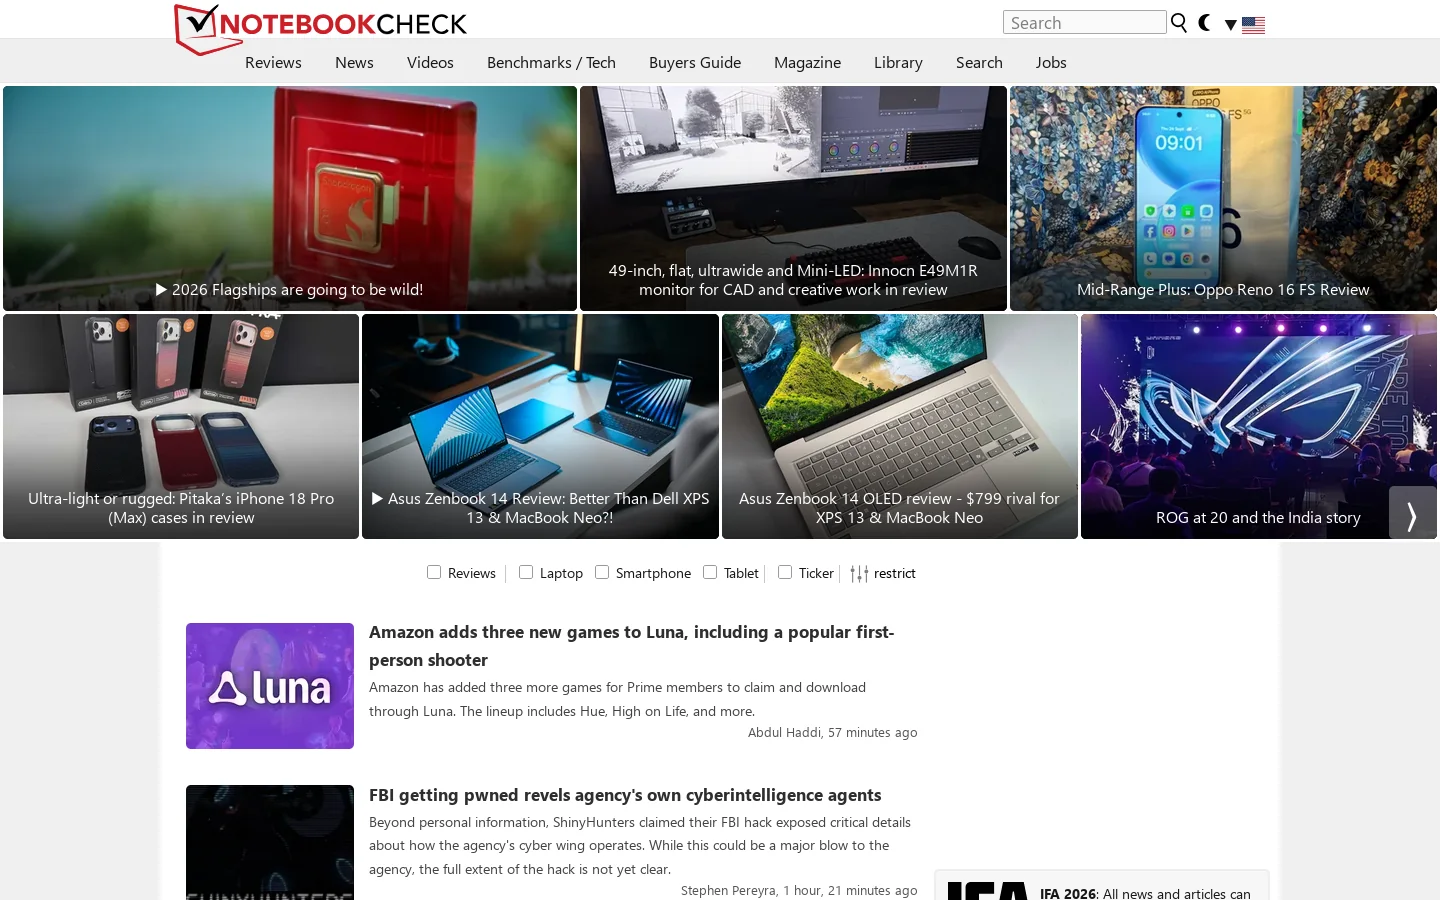Click the sliders icon next to restrict
Image resolution: width=1440 pixels, height=900 pixels.
859,573
